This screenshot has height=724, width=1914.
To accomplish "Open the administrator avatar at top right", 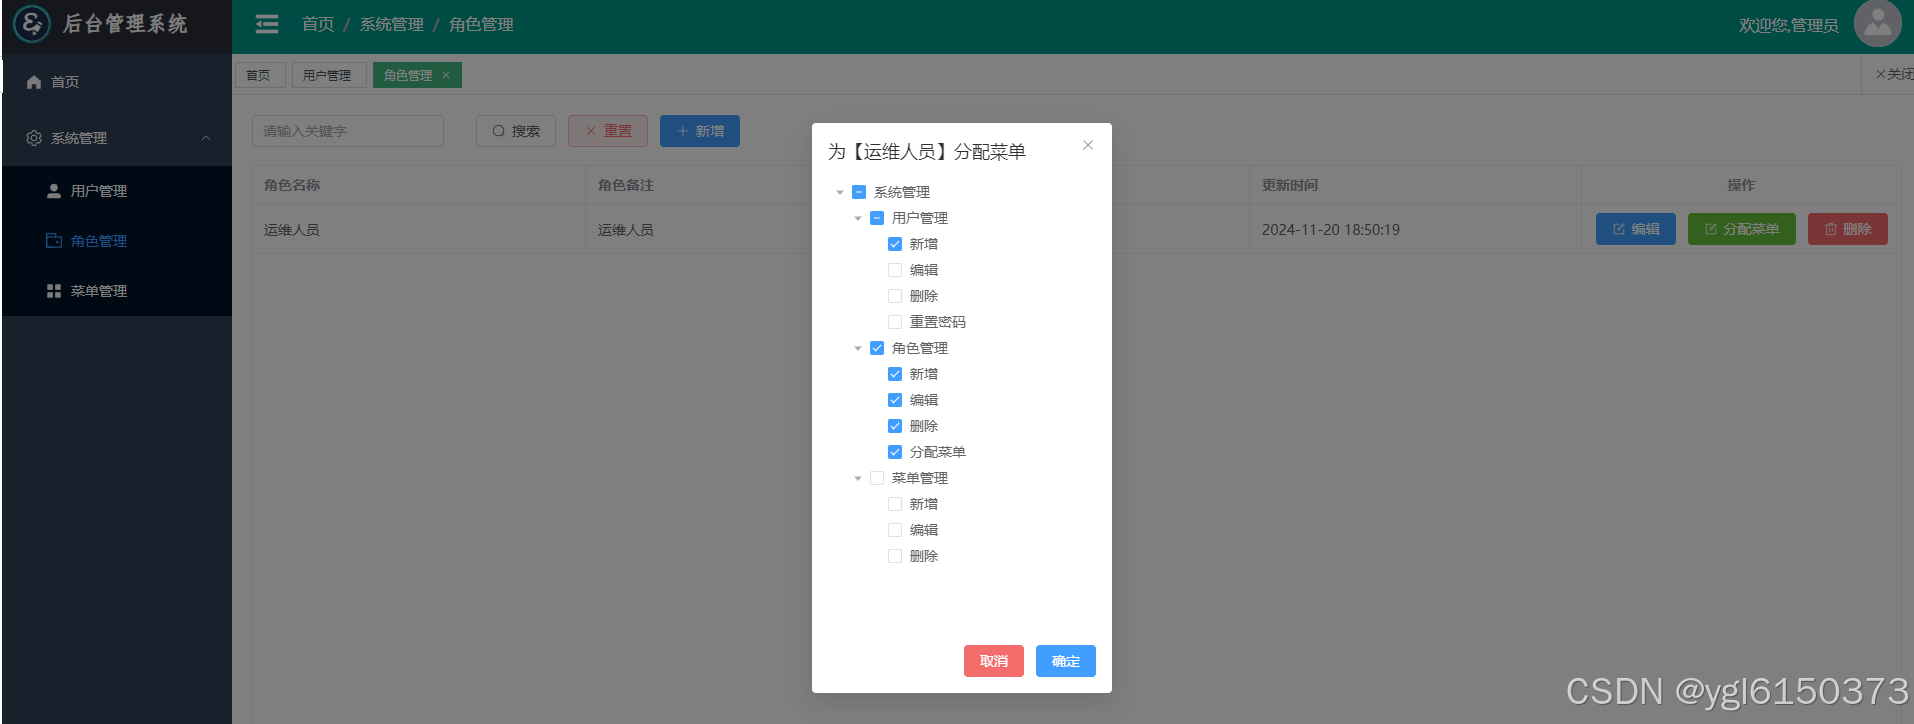I will pyautogui.click(x=1877, y=23).
